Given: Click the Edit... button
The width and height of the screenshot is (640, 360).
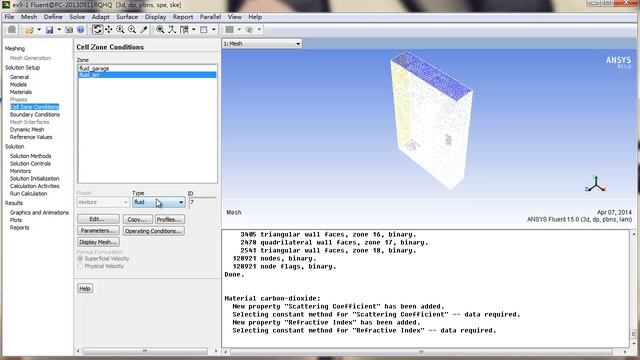Looking at the screenshot, I should [x=98, y=219].
